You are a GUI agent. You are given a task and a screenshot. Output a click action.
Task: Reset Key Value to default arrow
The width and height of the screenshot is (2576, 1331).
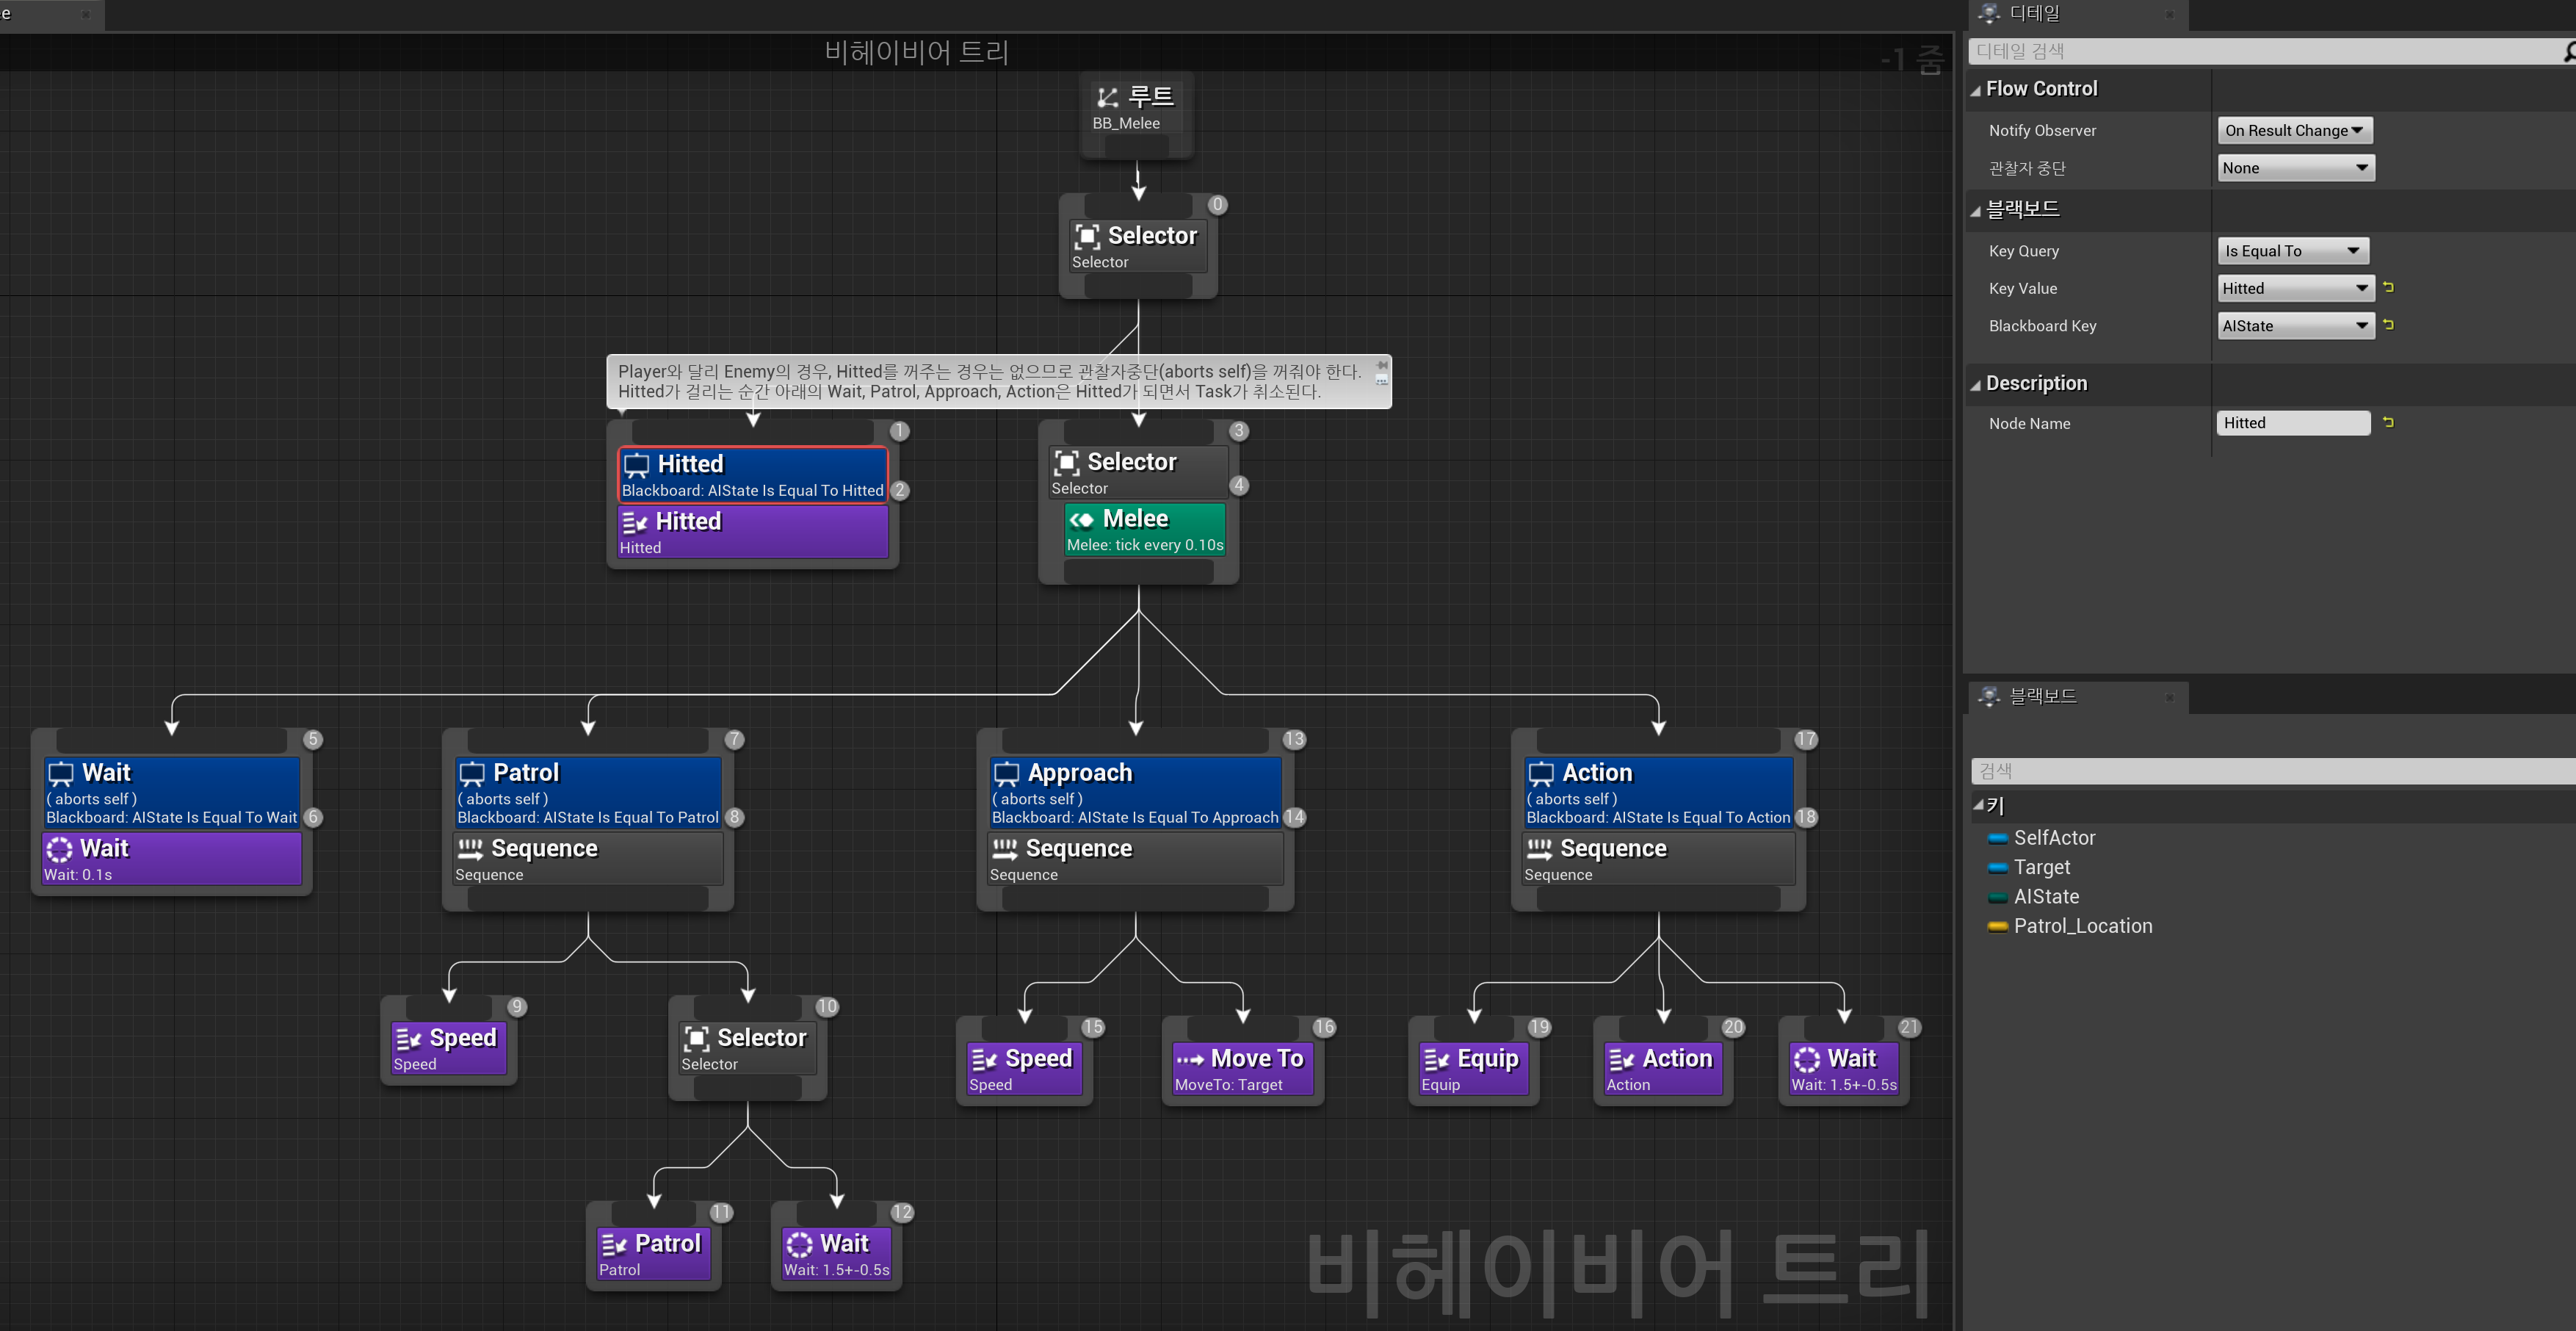click(2388, 288)
